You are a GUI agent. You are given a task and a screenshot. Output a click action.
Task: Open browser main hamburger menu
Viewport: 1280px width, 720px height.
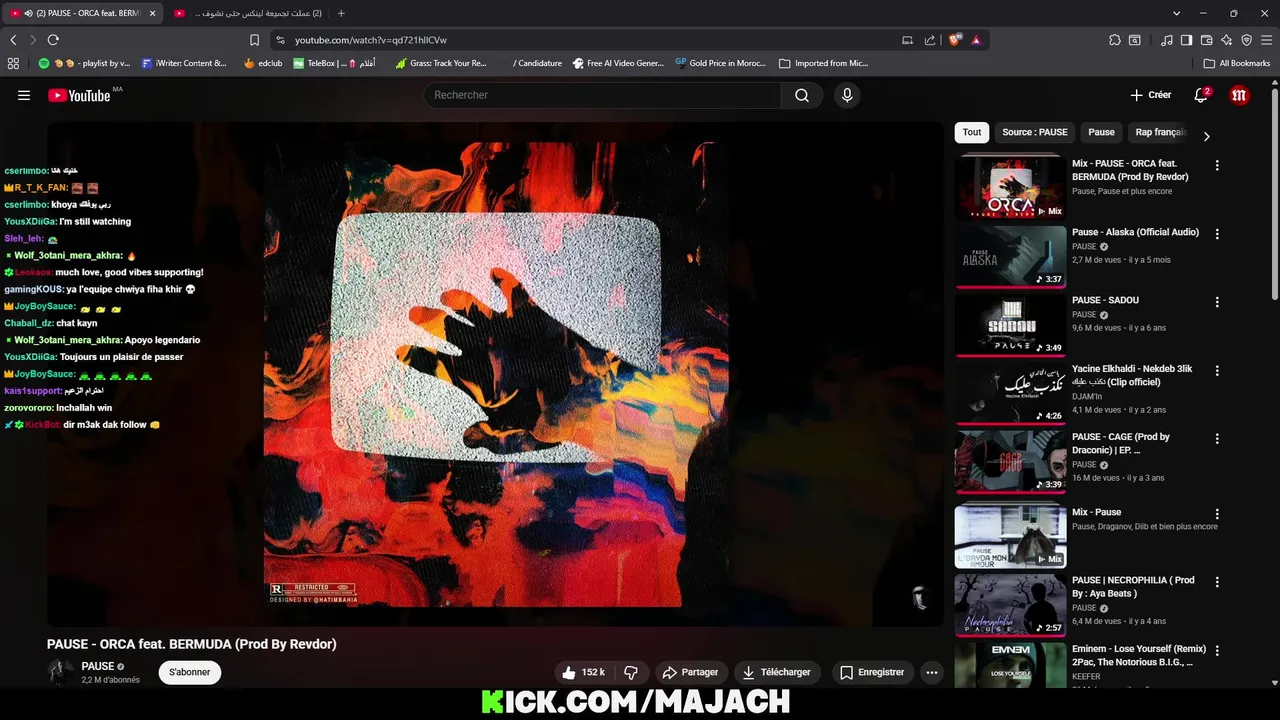pyautogui.click(x=1266, y=40)
